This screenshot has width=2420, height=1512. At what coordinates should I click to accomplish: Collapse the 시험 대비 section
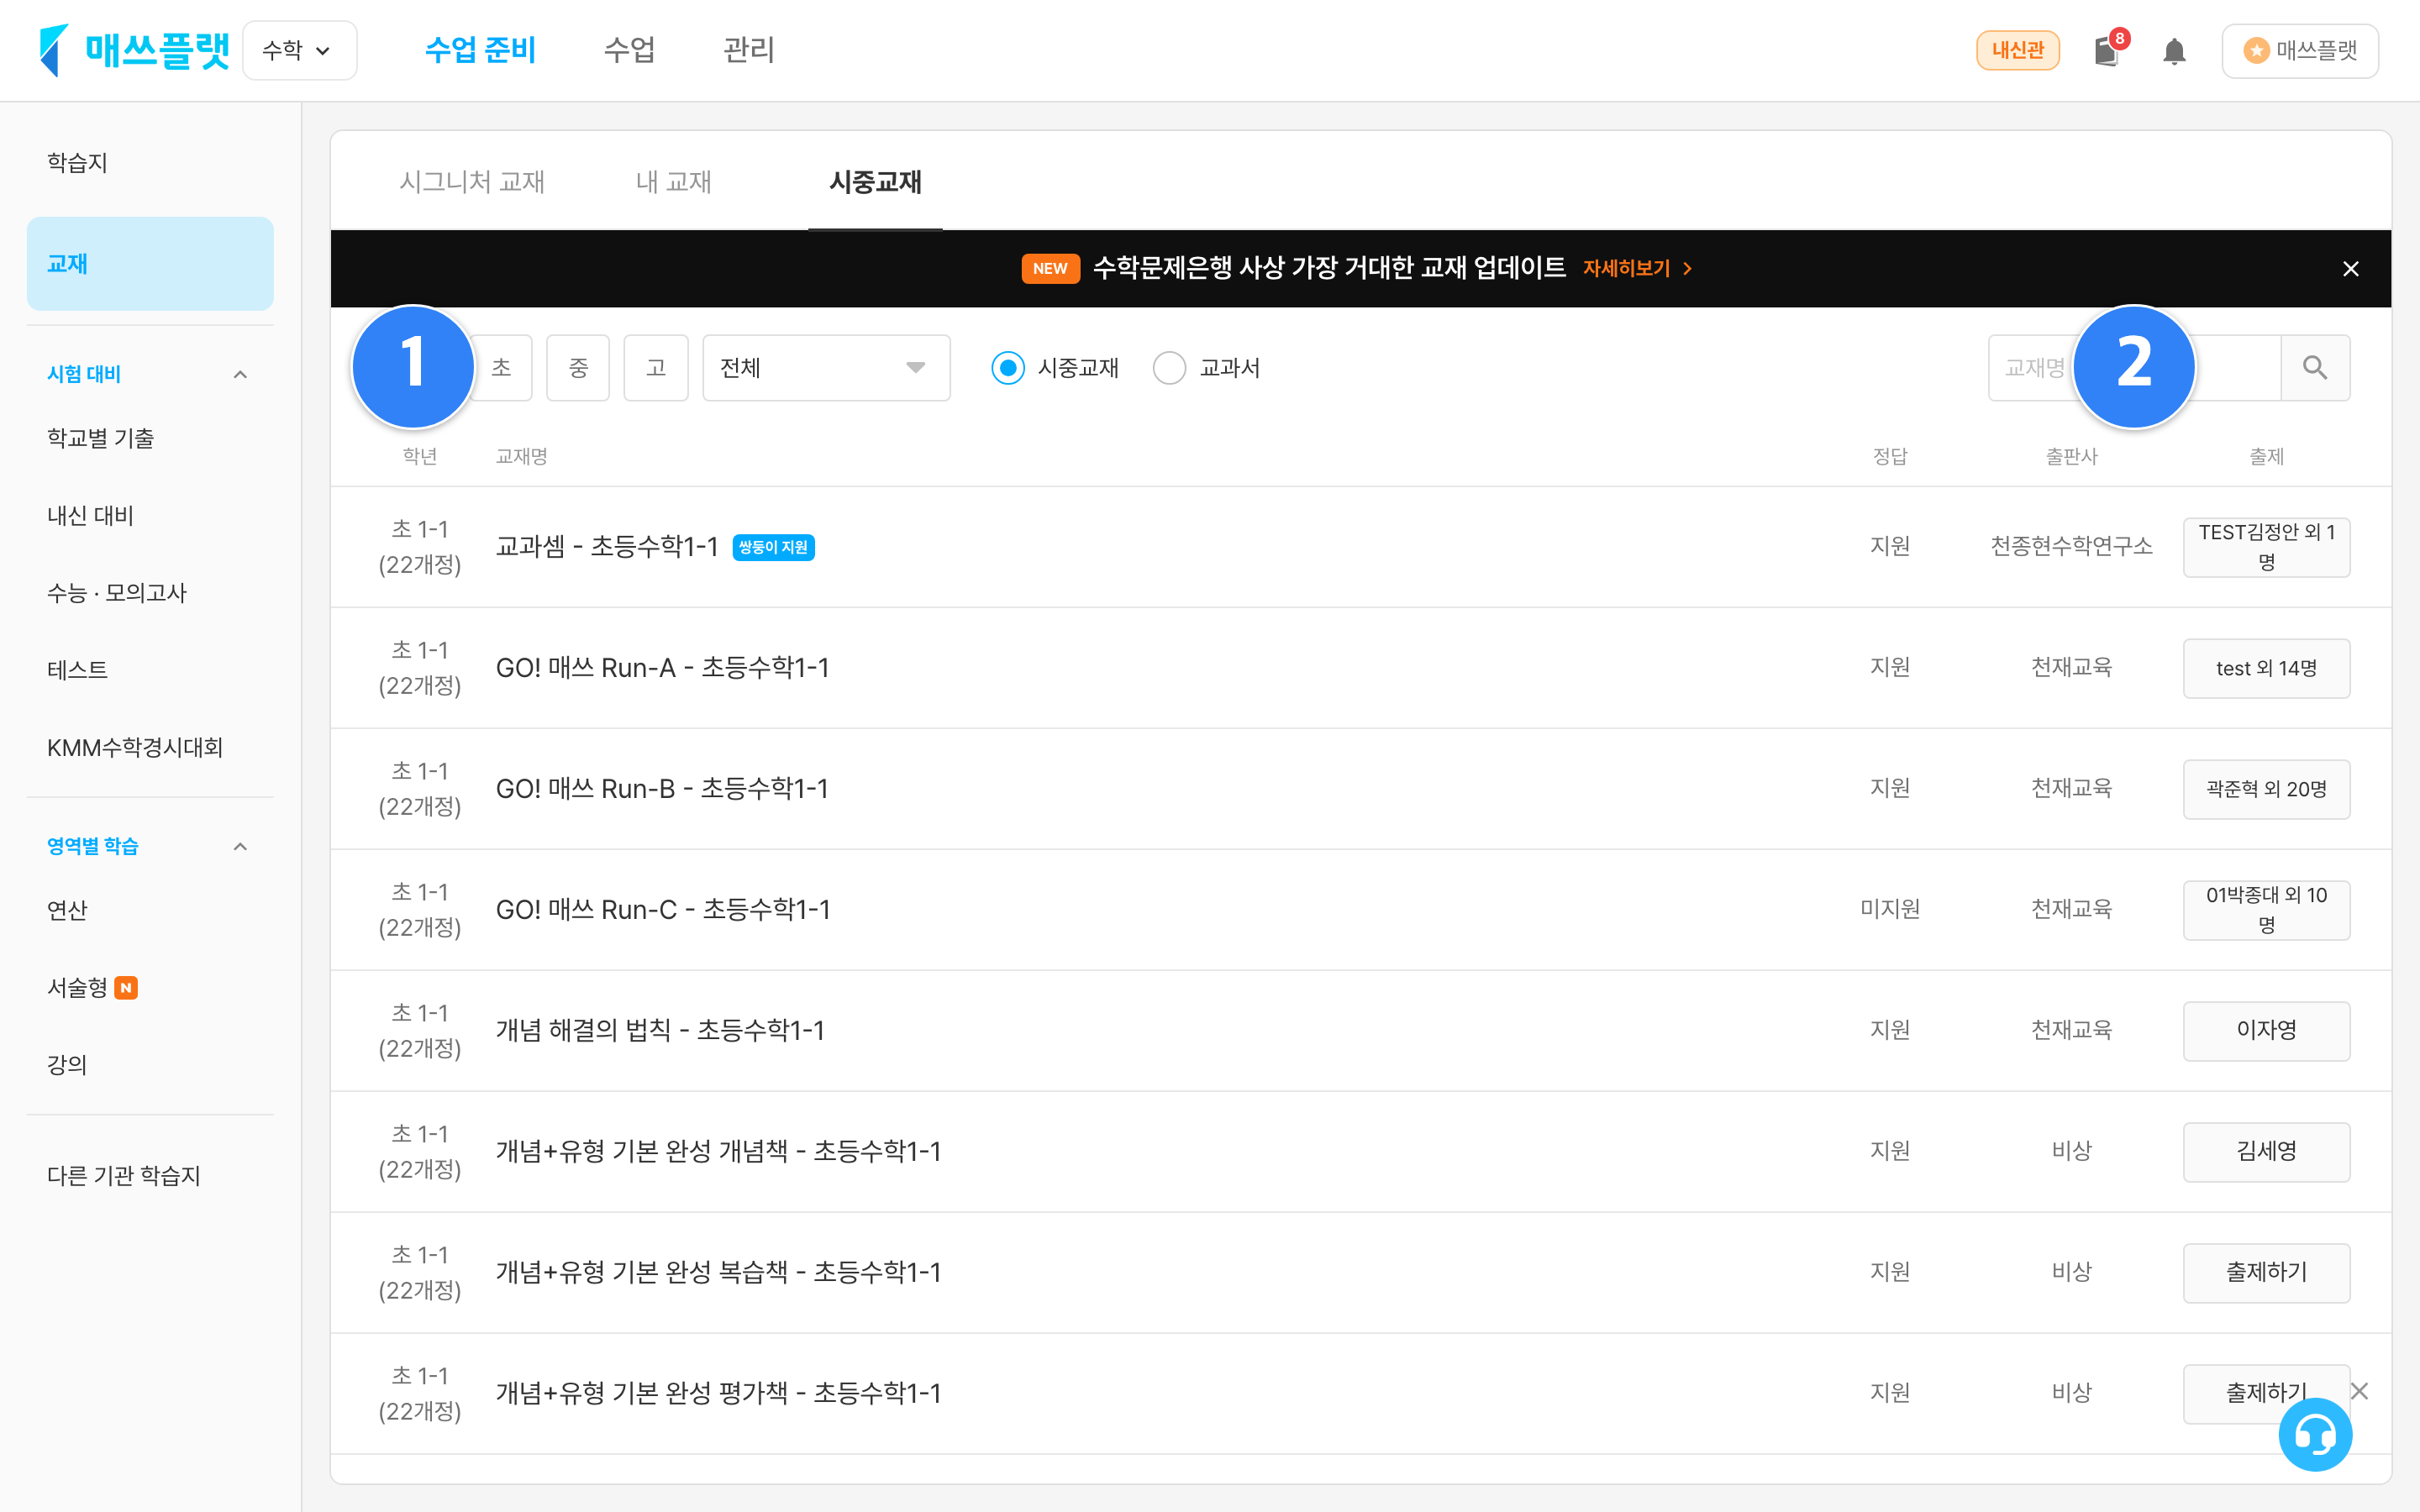pos(240,375)
